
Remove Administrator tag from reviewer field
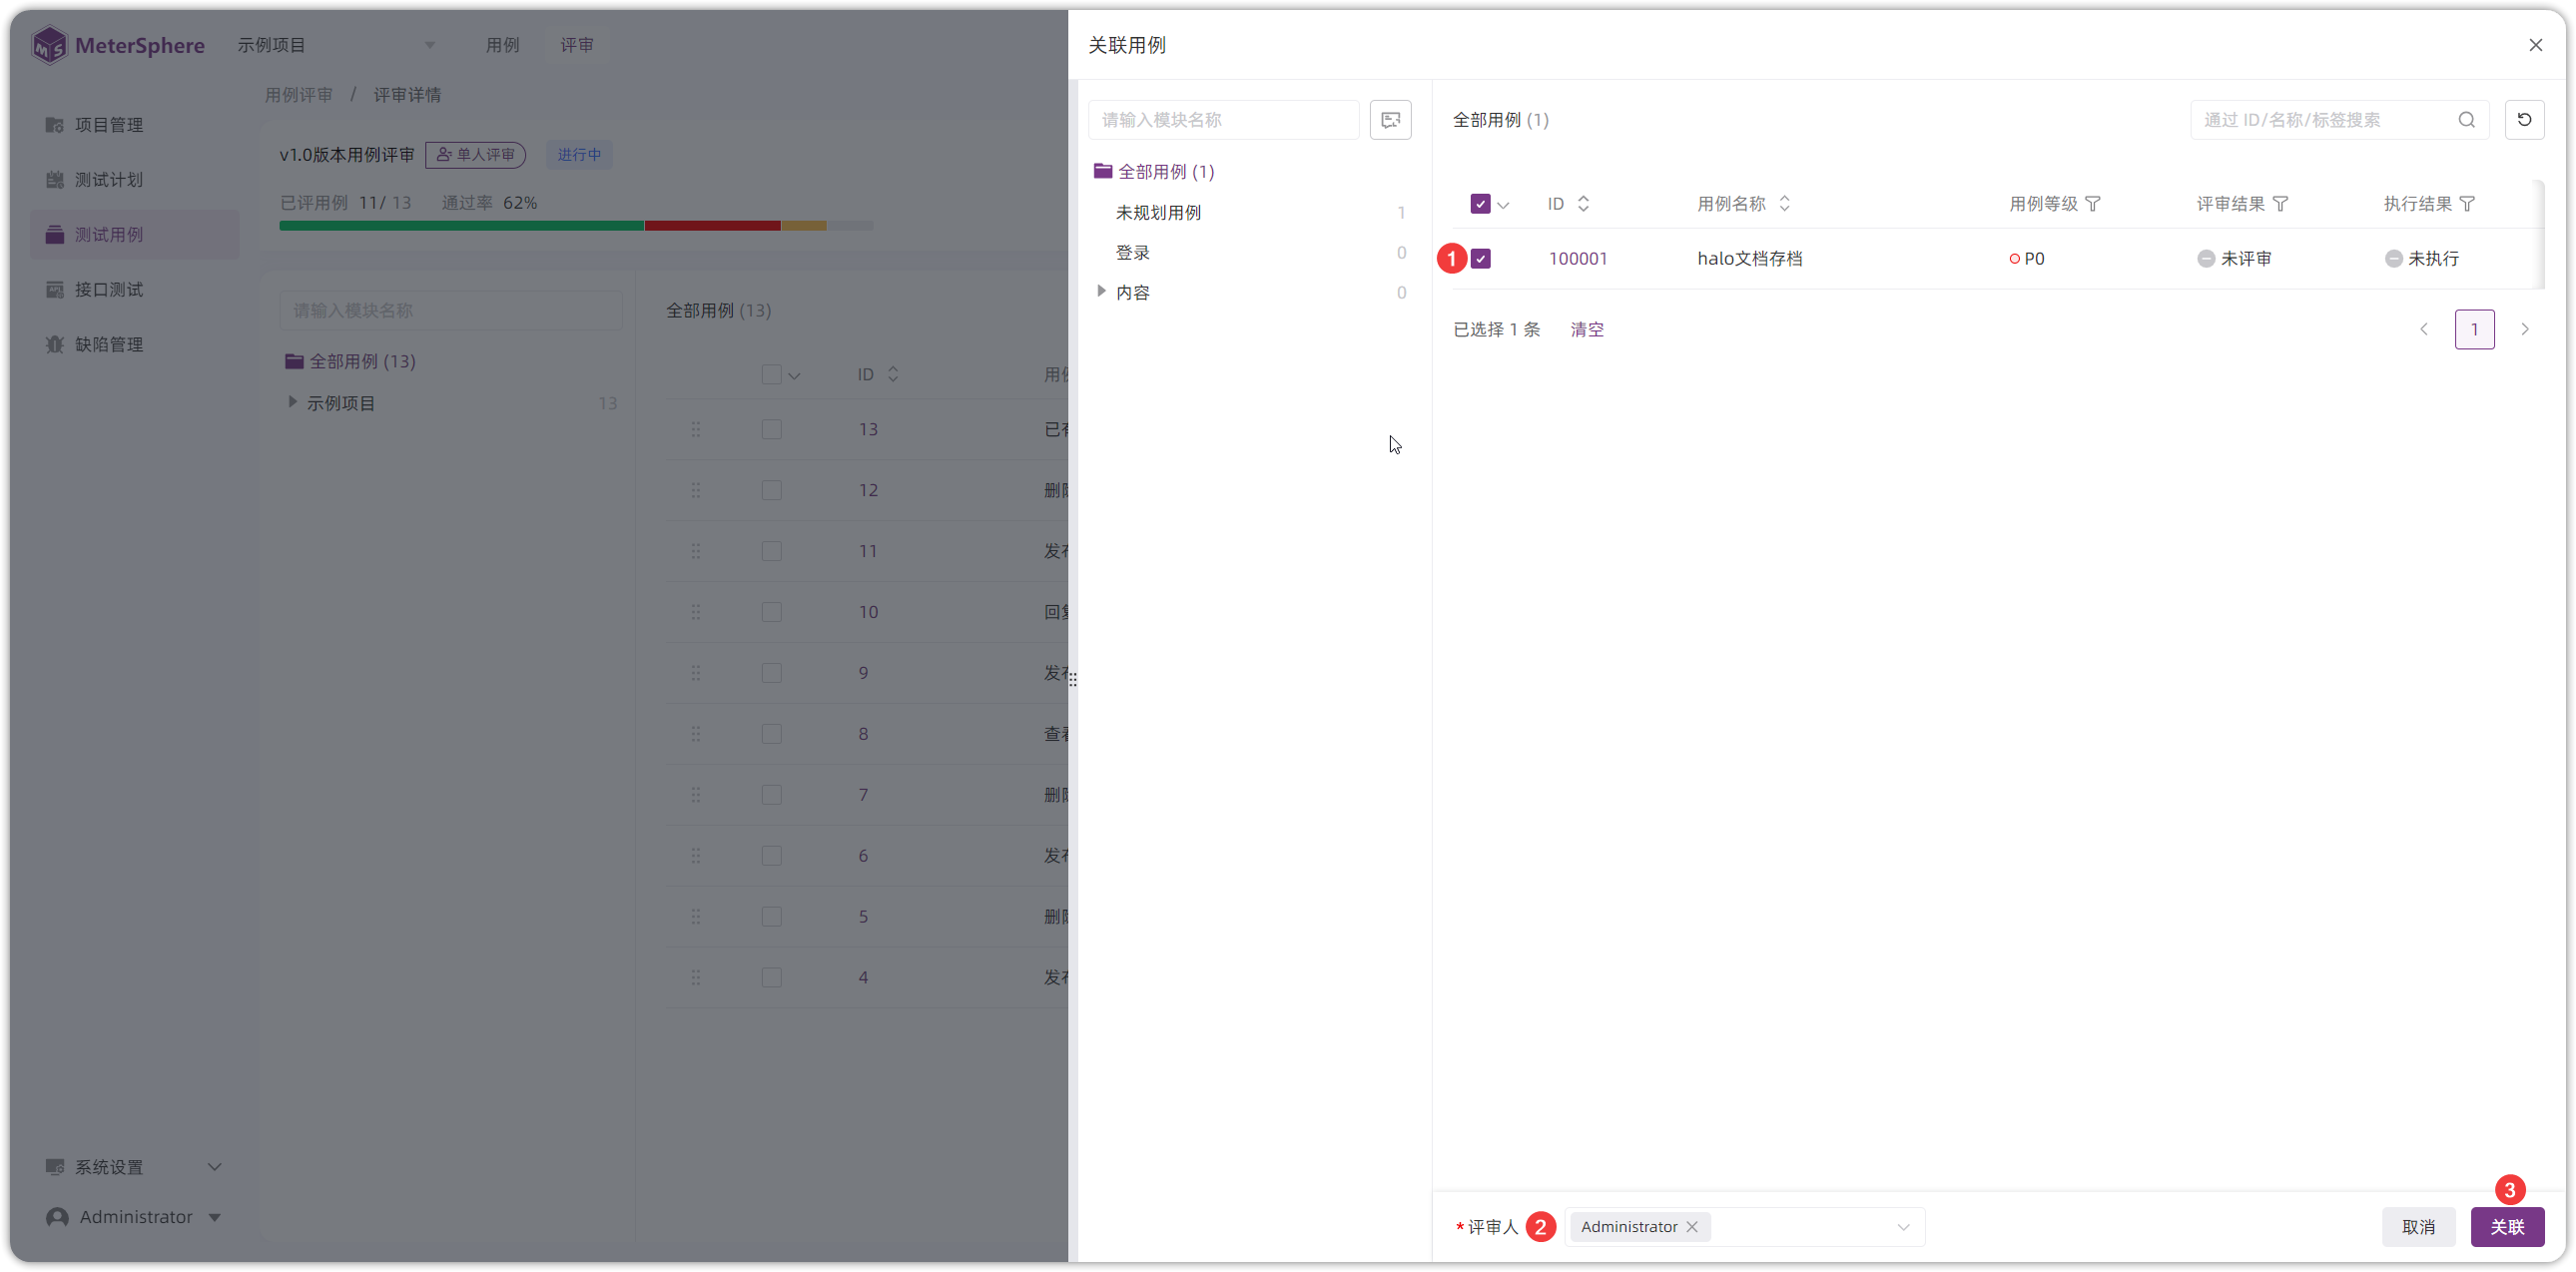pos(1692,1227)
